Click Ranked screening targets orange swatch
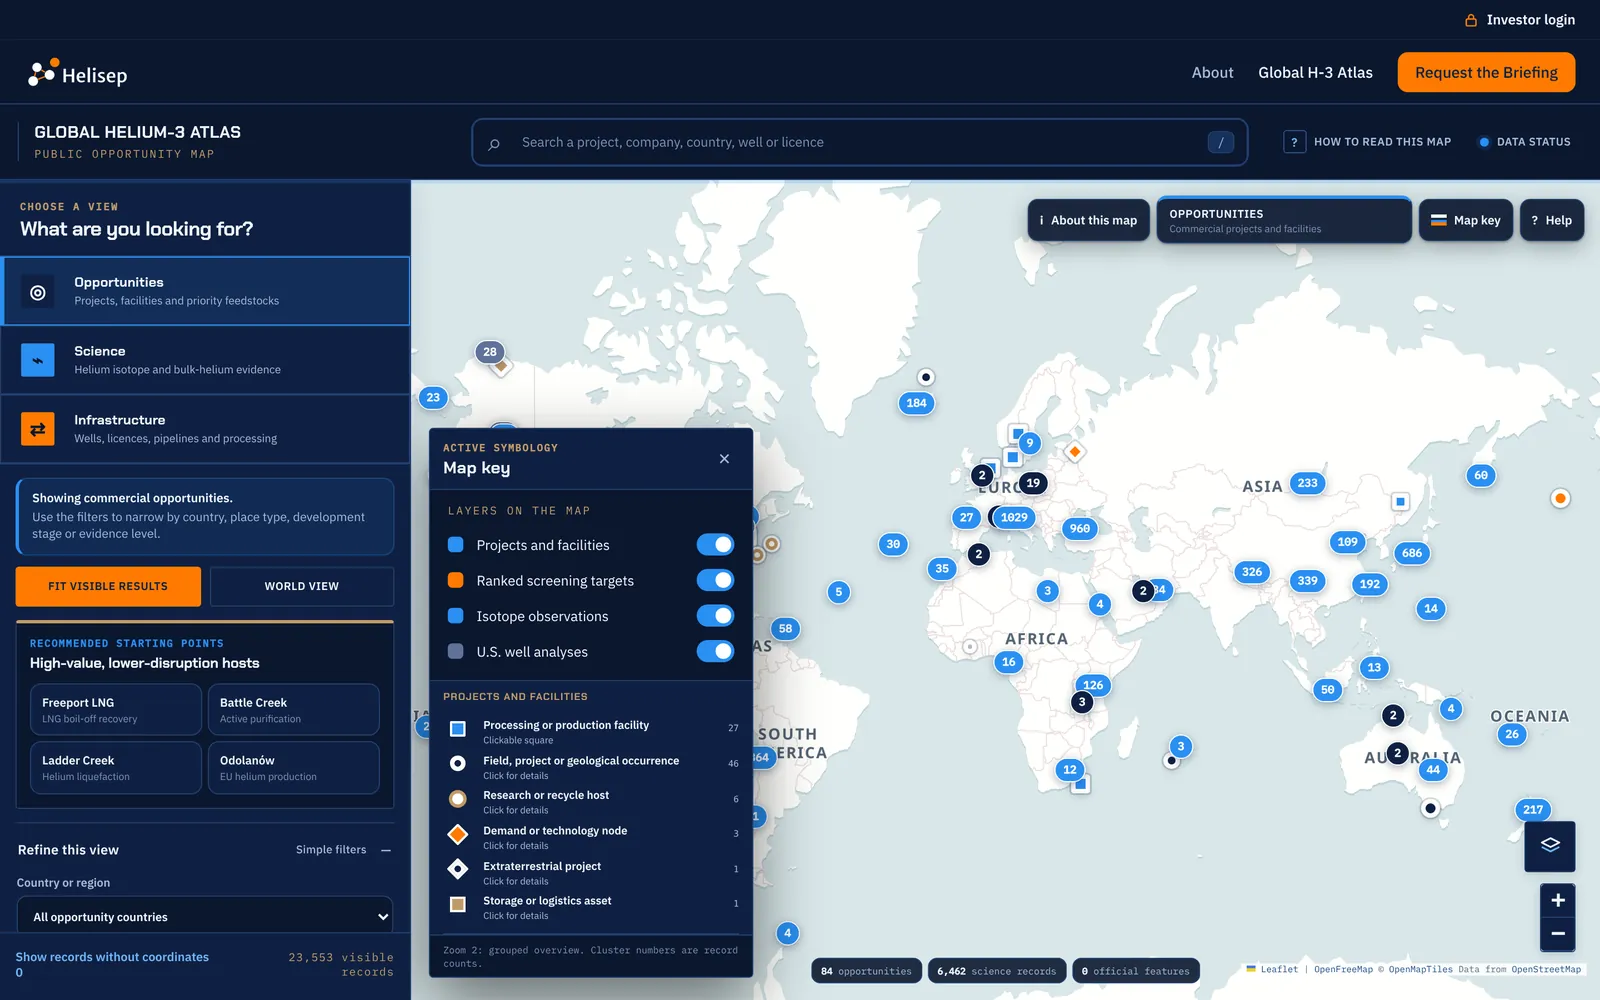The height and width of the screenshot is (1000, 1600). tap(455, 580)
